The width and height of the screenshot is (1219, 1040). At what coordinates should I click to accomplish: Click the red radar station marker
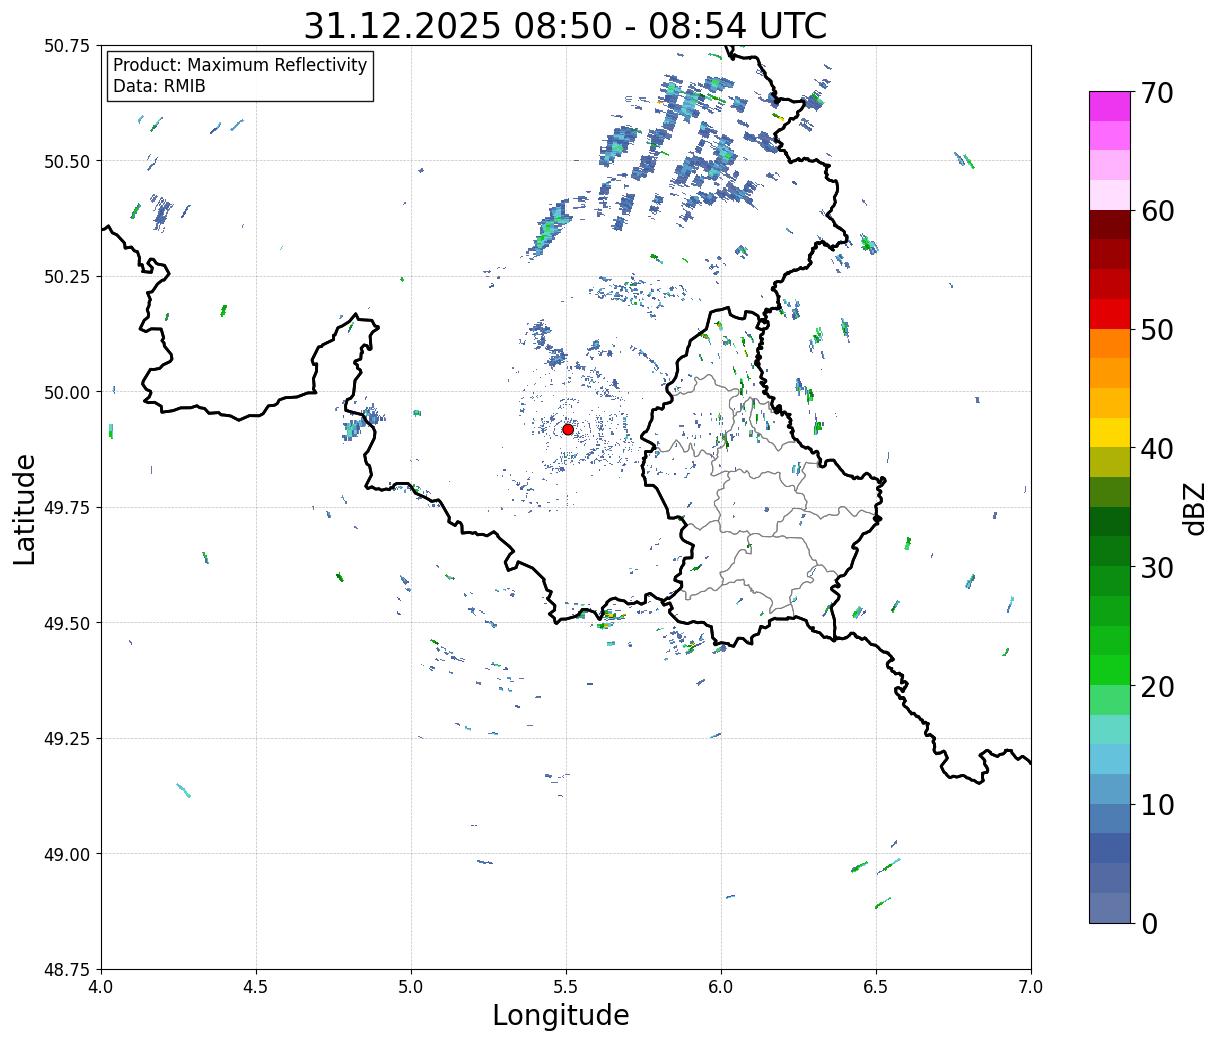point(568,429)
